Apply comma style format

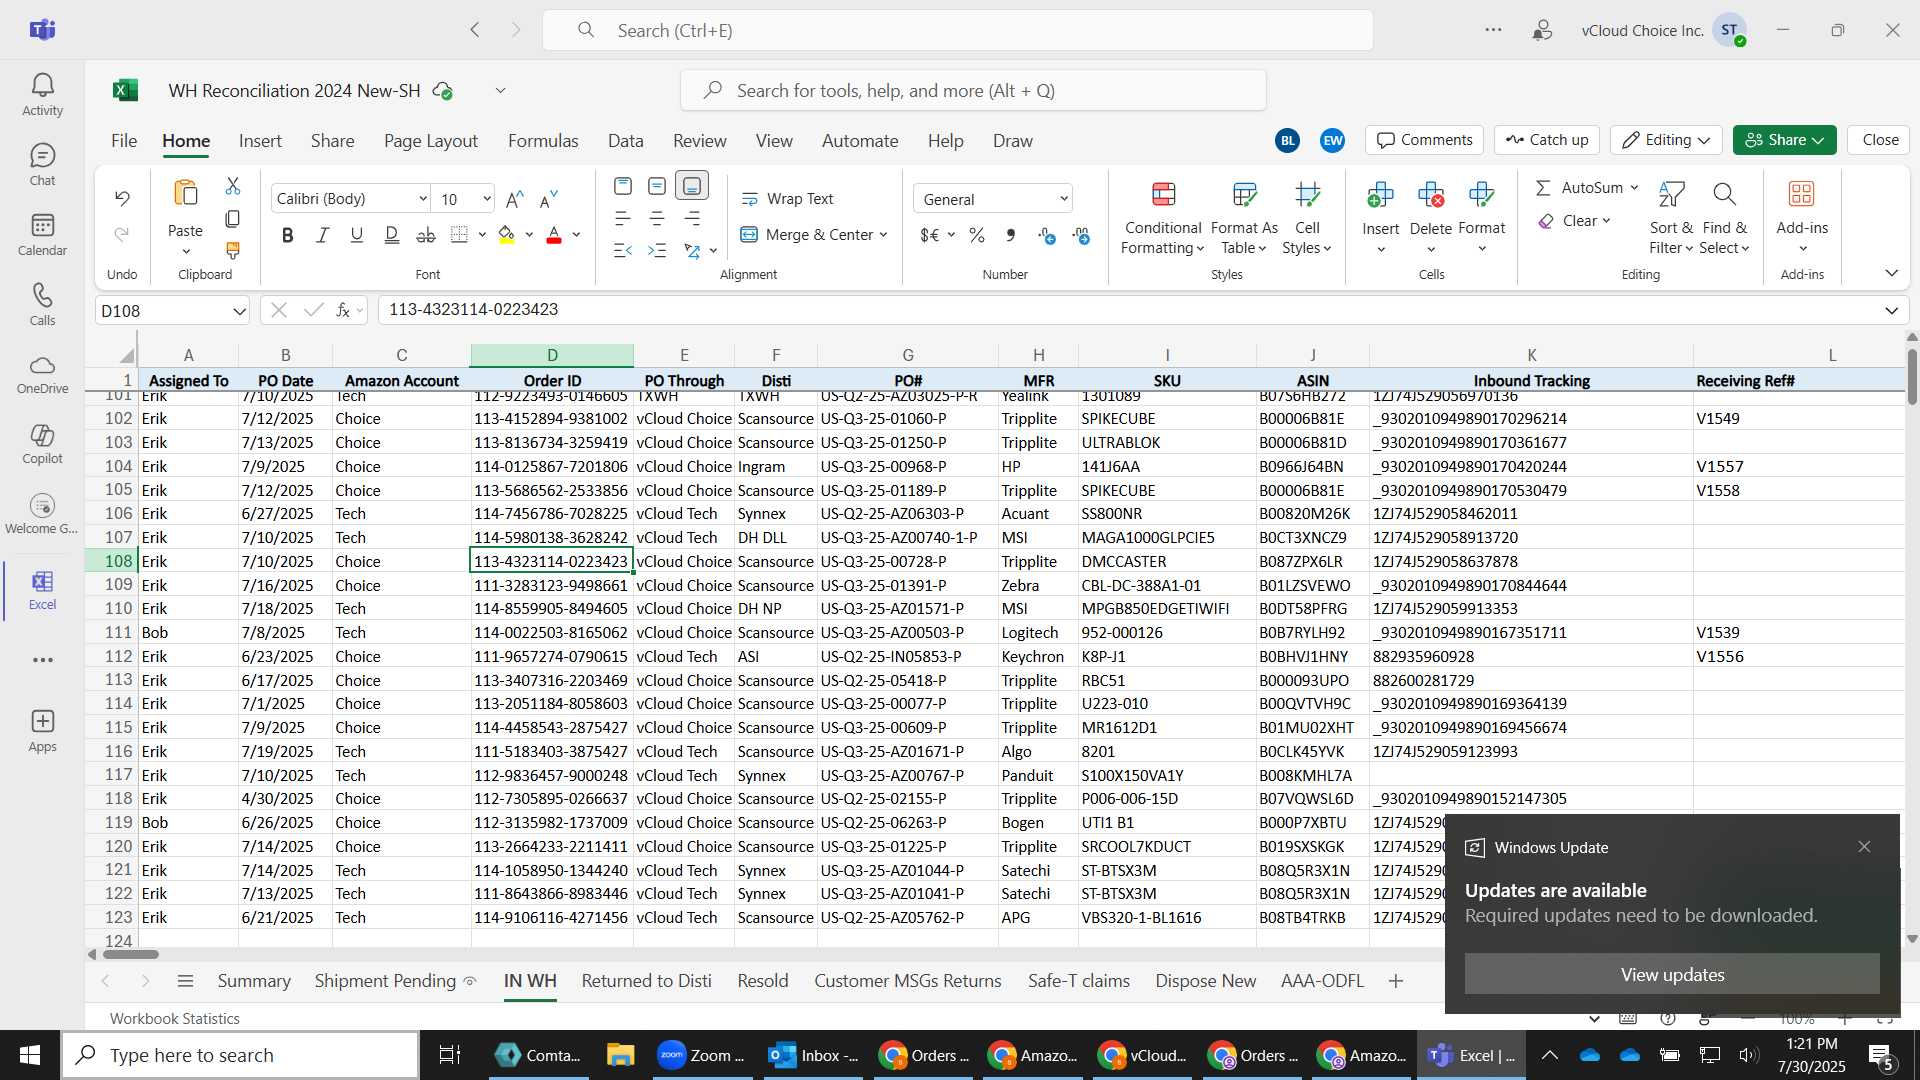pos(1011,235)
